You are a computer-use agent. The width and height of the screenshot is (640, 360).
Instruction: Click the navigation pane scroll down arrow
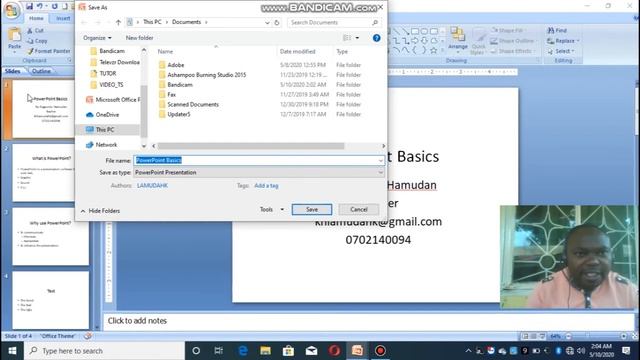(x=144, y=146)
